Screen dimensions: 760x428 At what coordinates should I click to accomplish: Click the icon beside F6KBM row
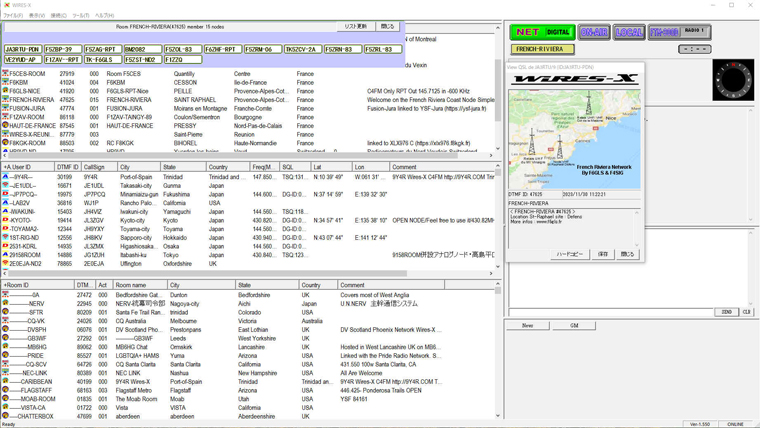pos(5,82)
